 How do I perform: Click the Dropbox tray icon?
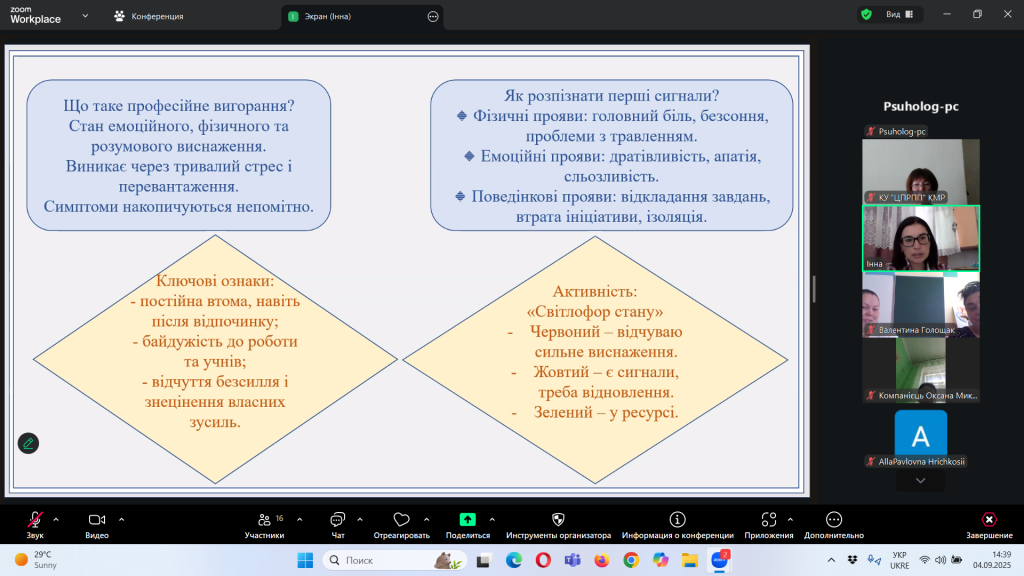tap(852, 560)
